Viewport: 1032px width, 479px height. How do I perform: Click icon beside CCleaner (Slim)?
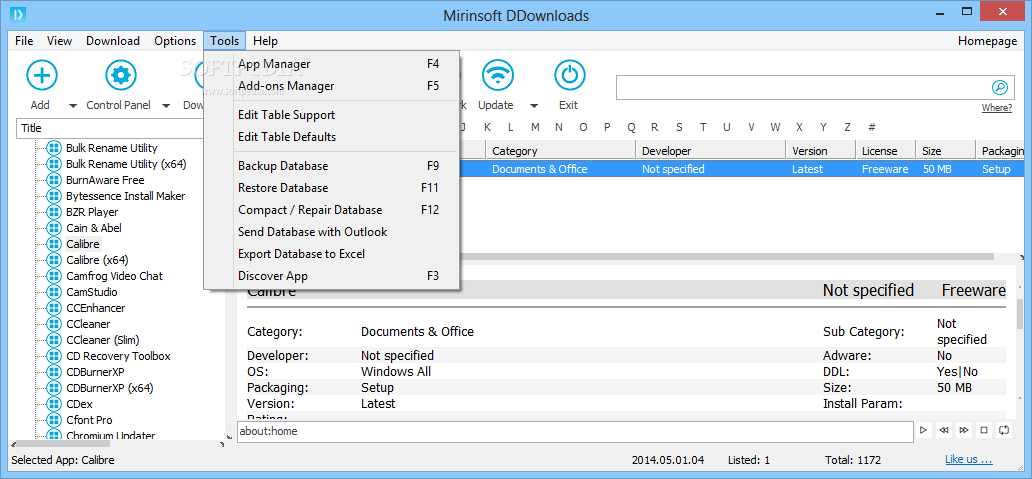point(53,340)
